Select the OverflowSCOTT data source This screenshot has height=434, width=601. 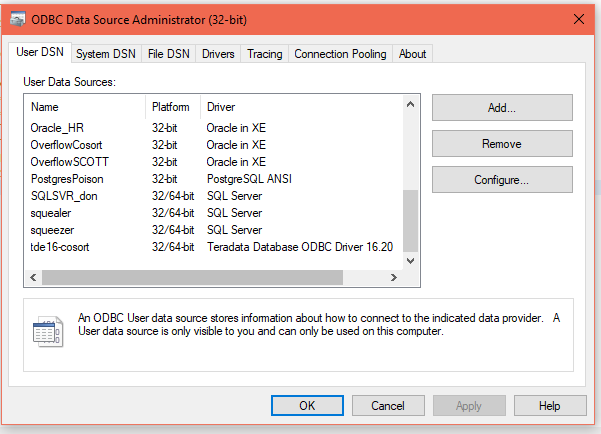tap(69, 162)
